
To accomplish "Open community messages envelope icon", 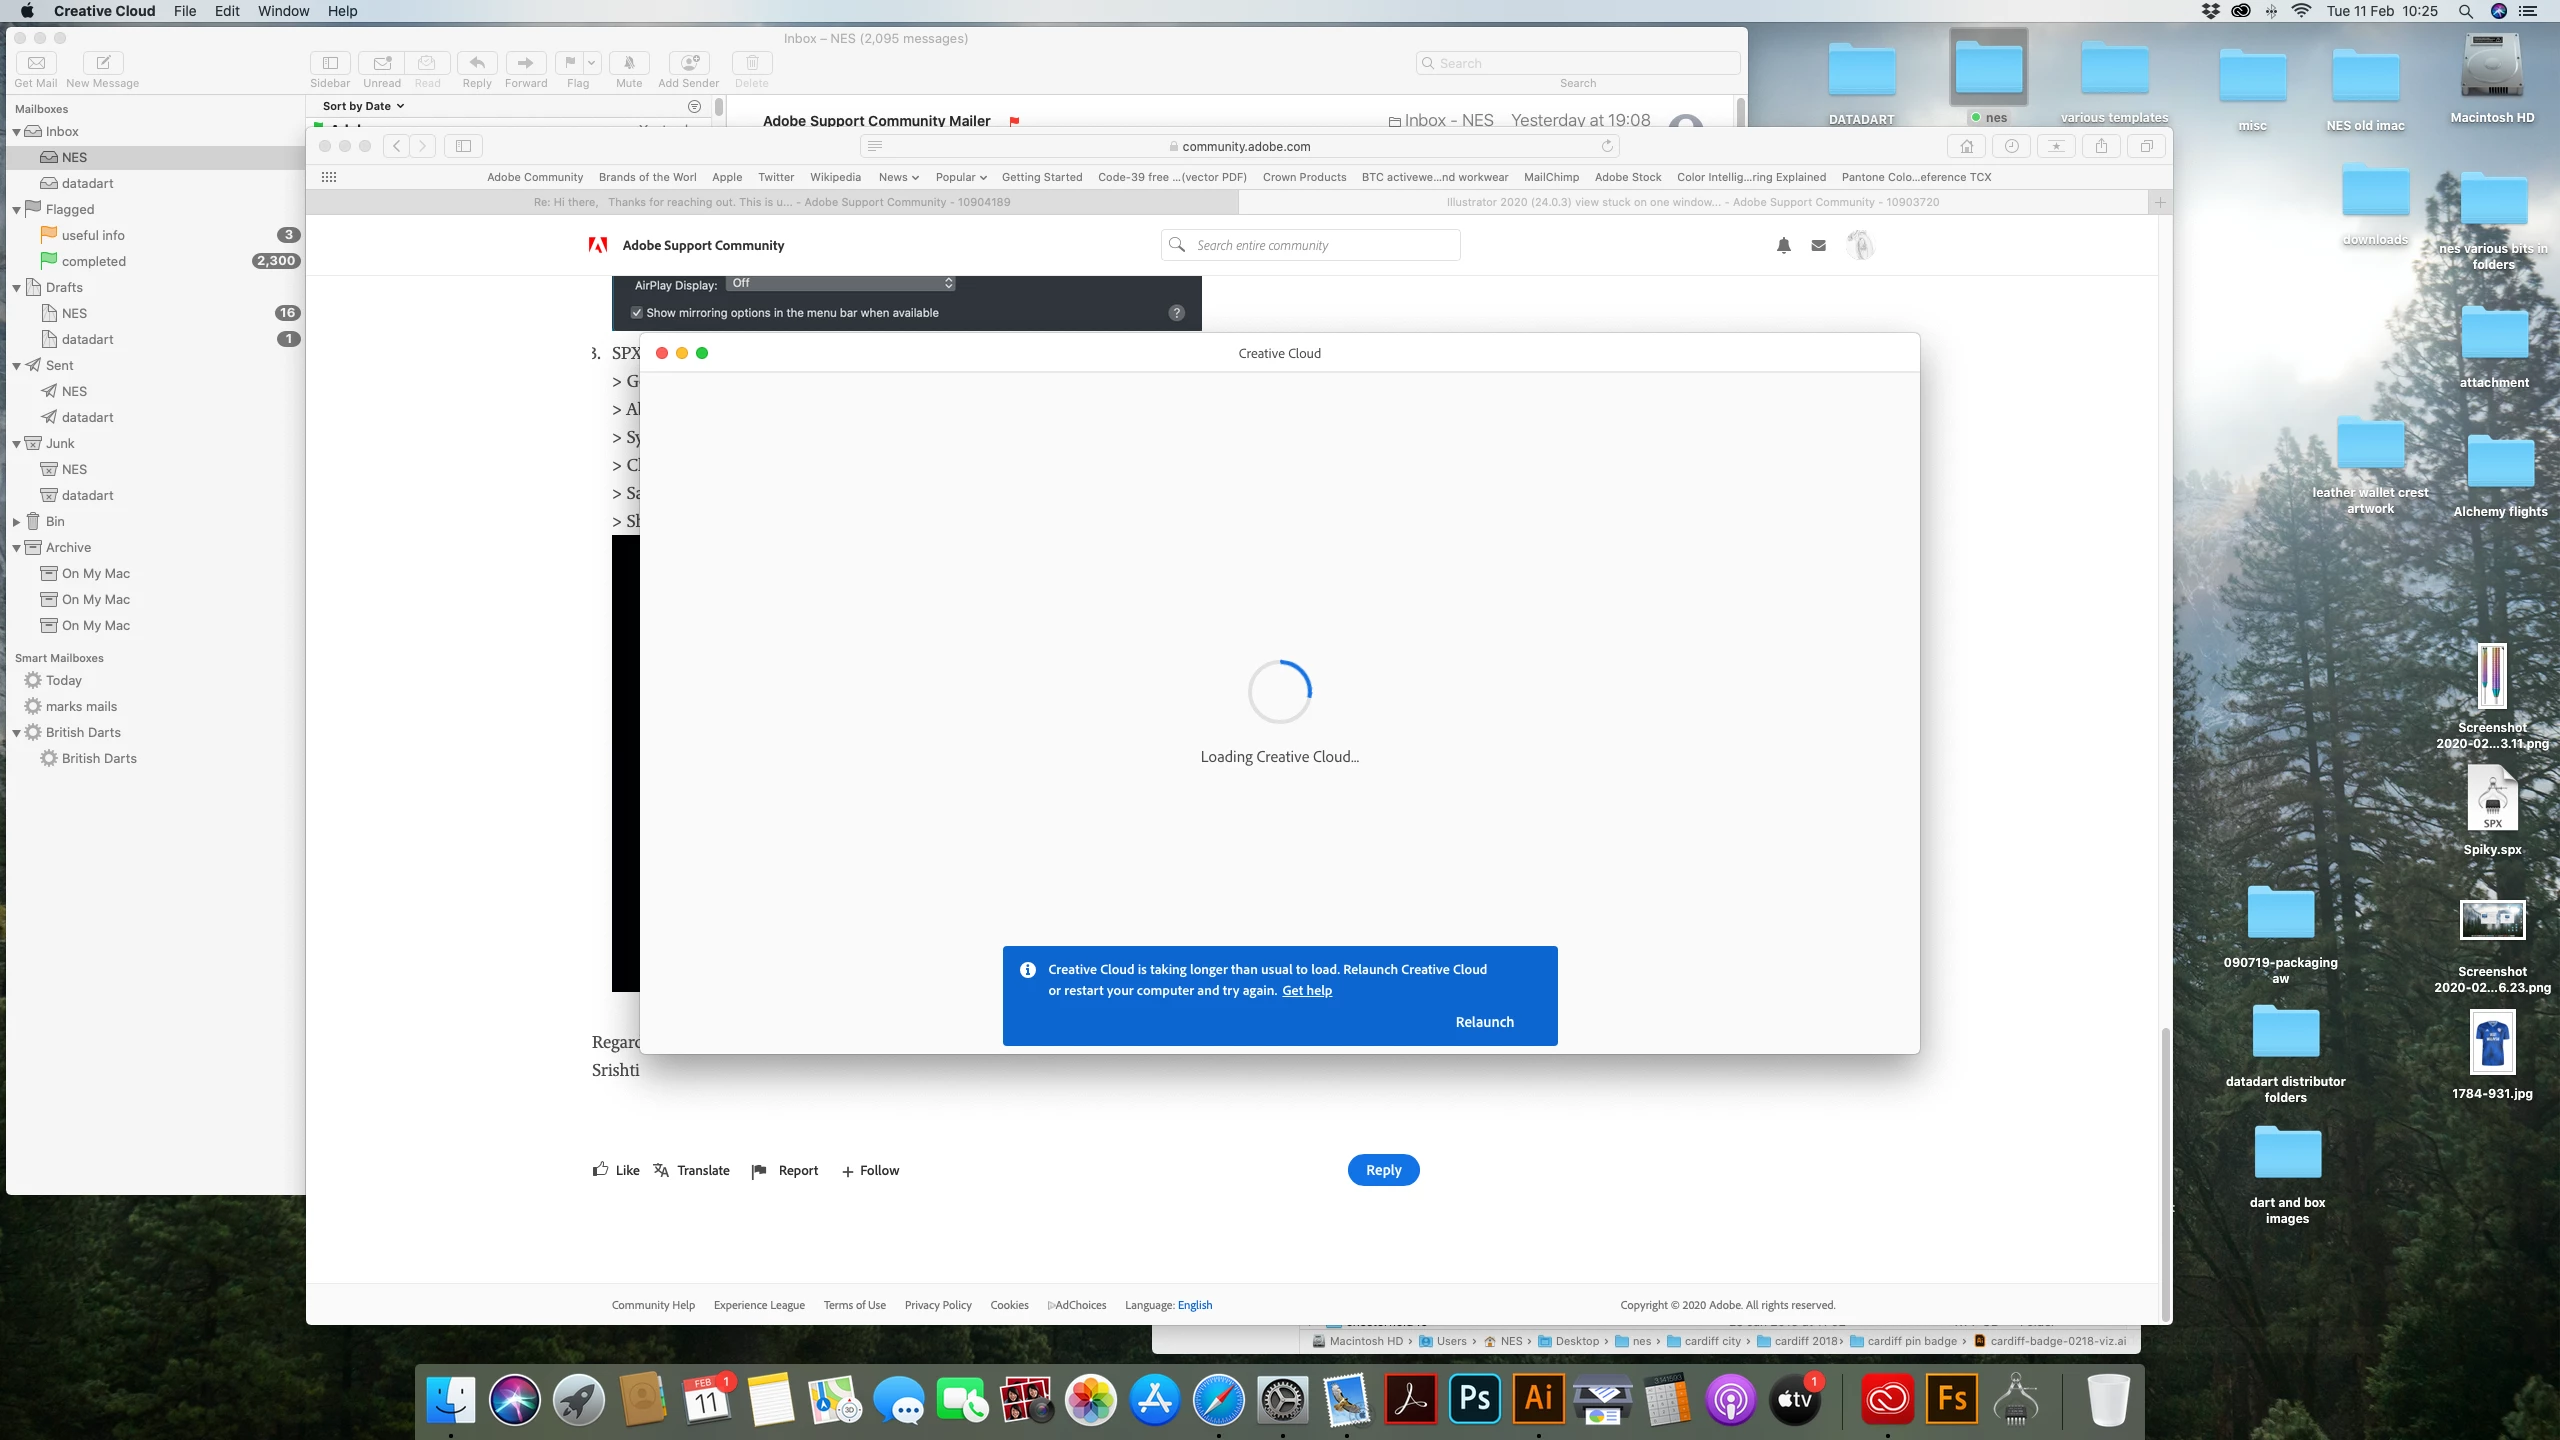I will (1818, 245).
